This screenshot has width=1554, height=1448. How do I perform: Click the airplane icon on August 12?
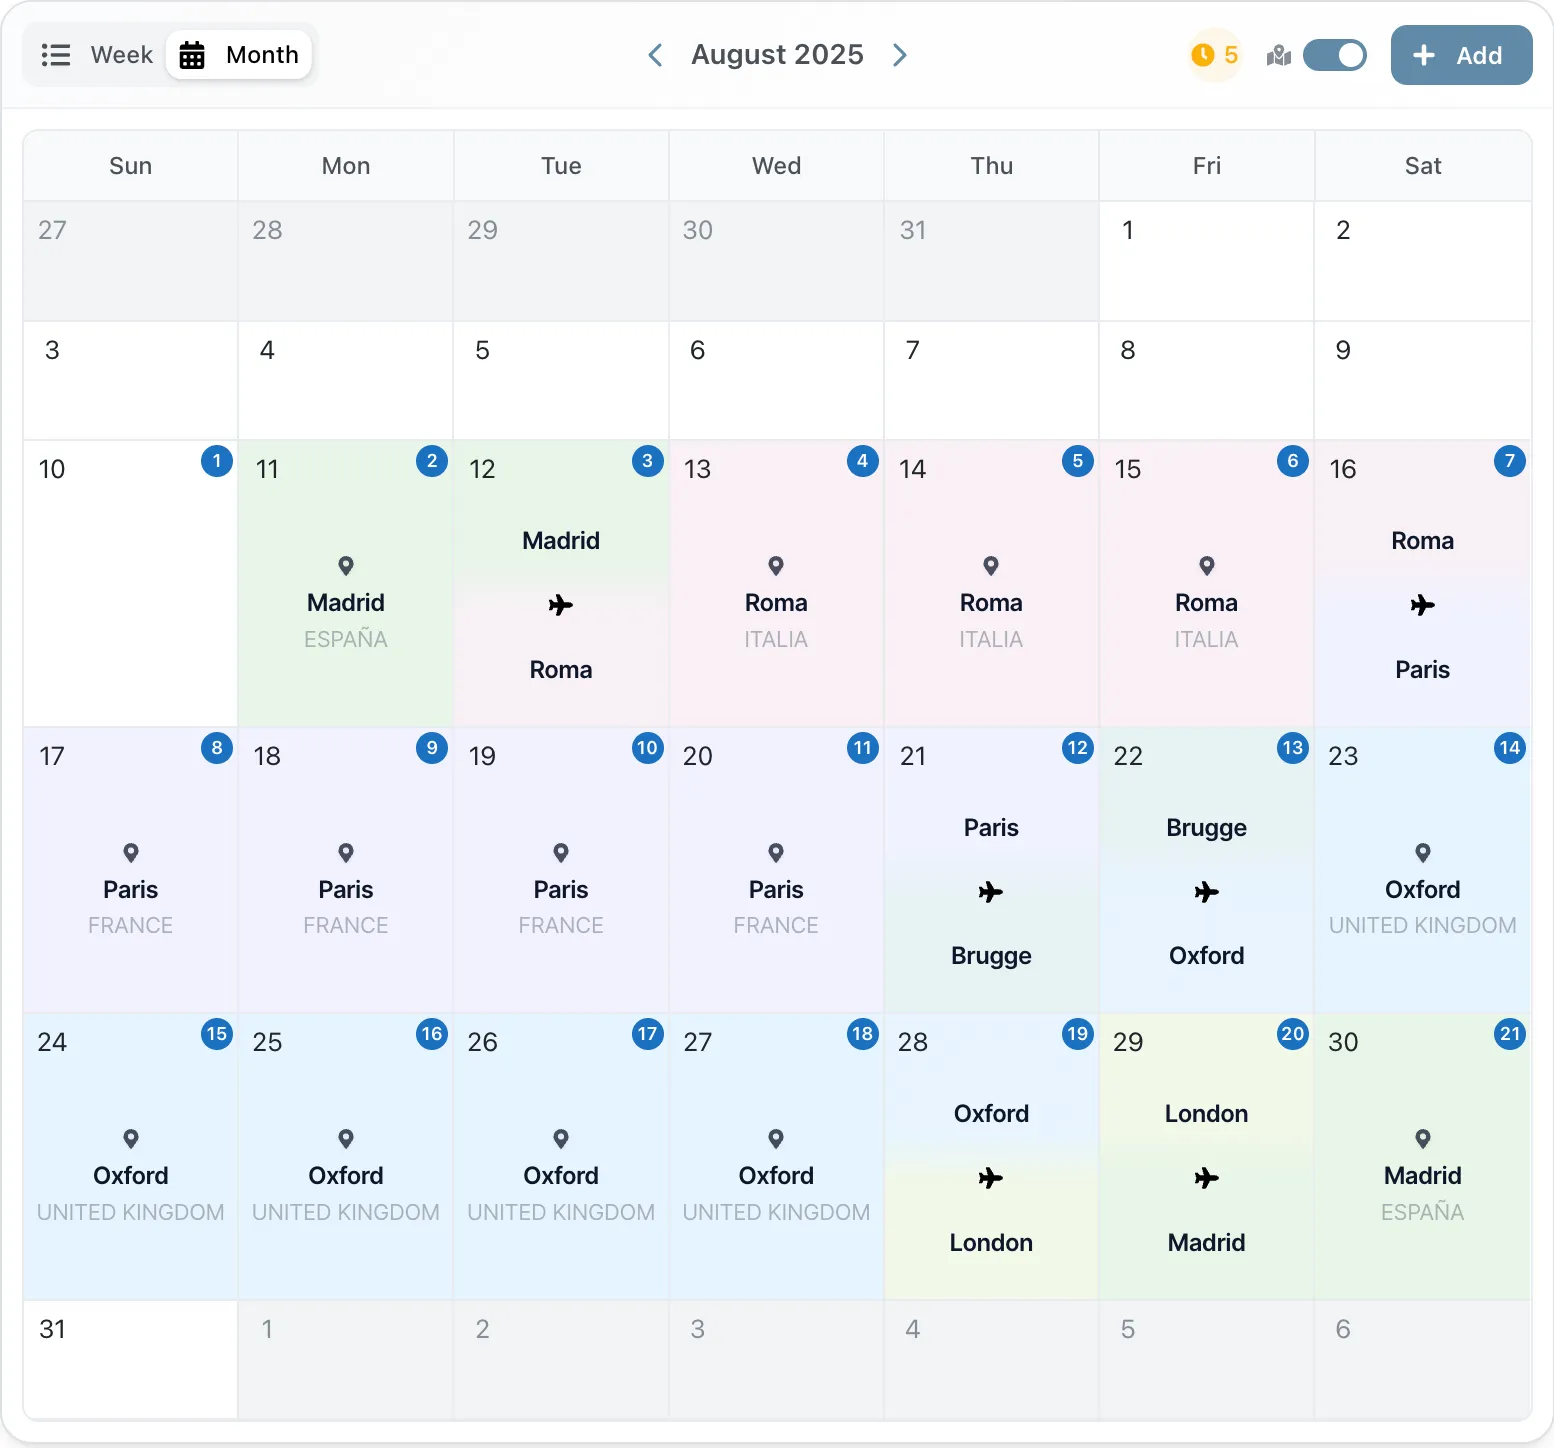561,605
